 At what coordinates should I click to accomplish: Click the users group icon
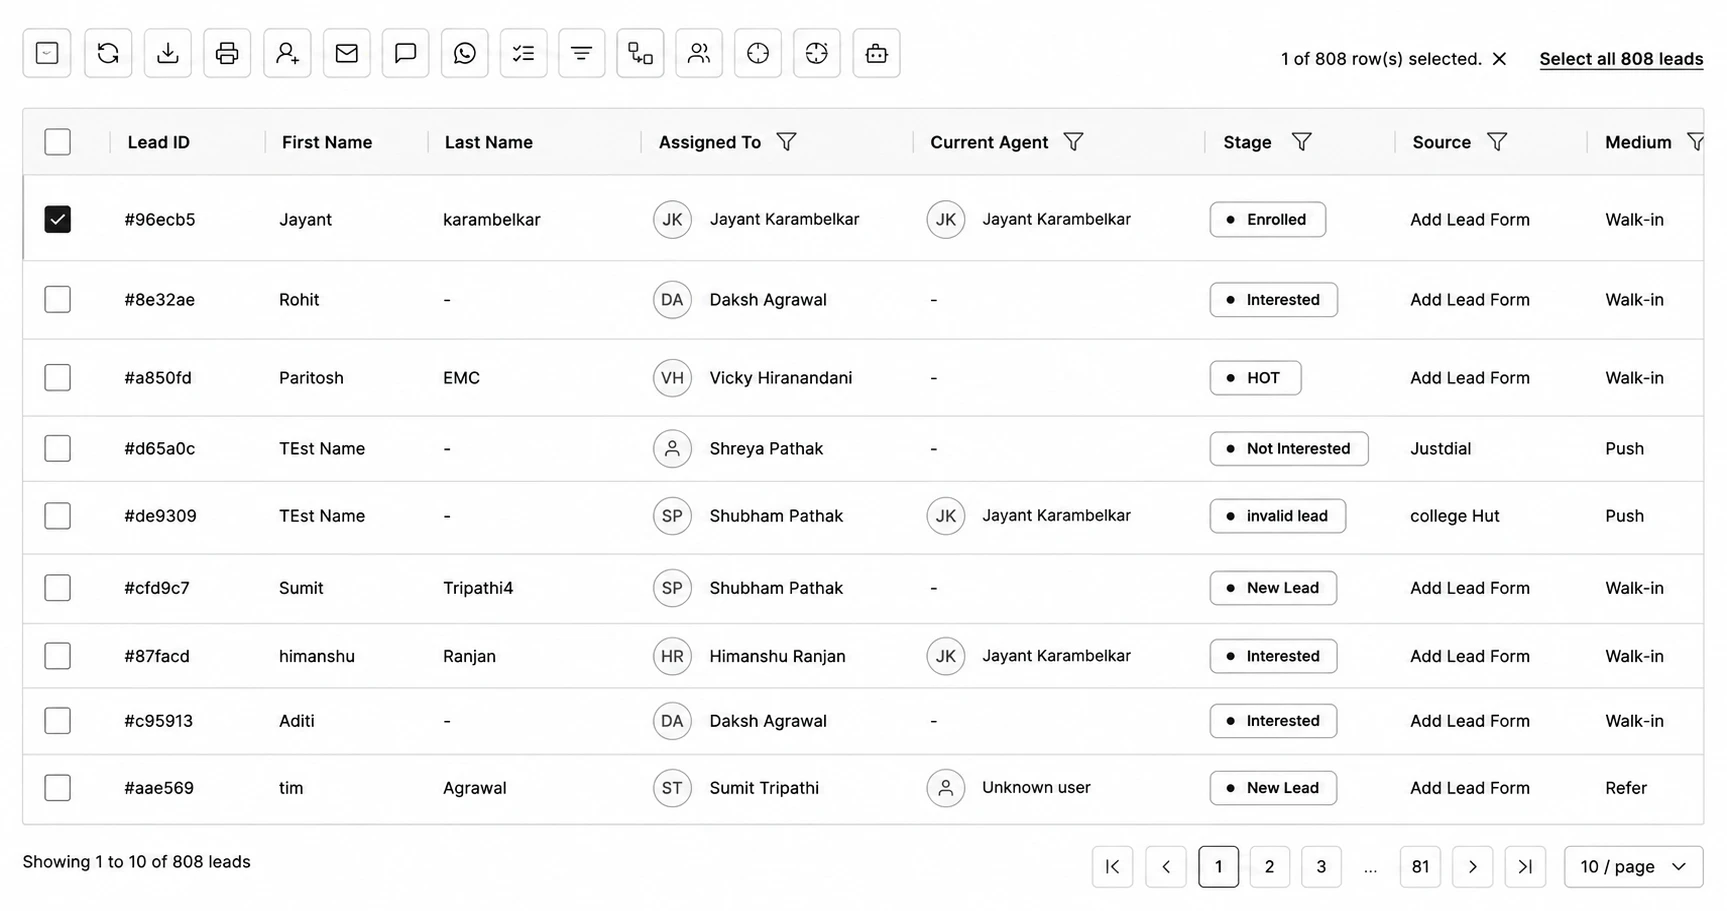[x=699, y=53]
